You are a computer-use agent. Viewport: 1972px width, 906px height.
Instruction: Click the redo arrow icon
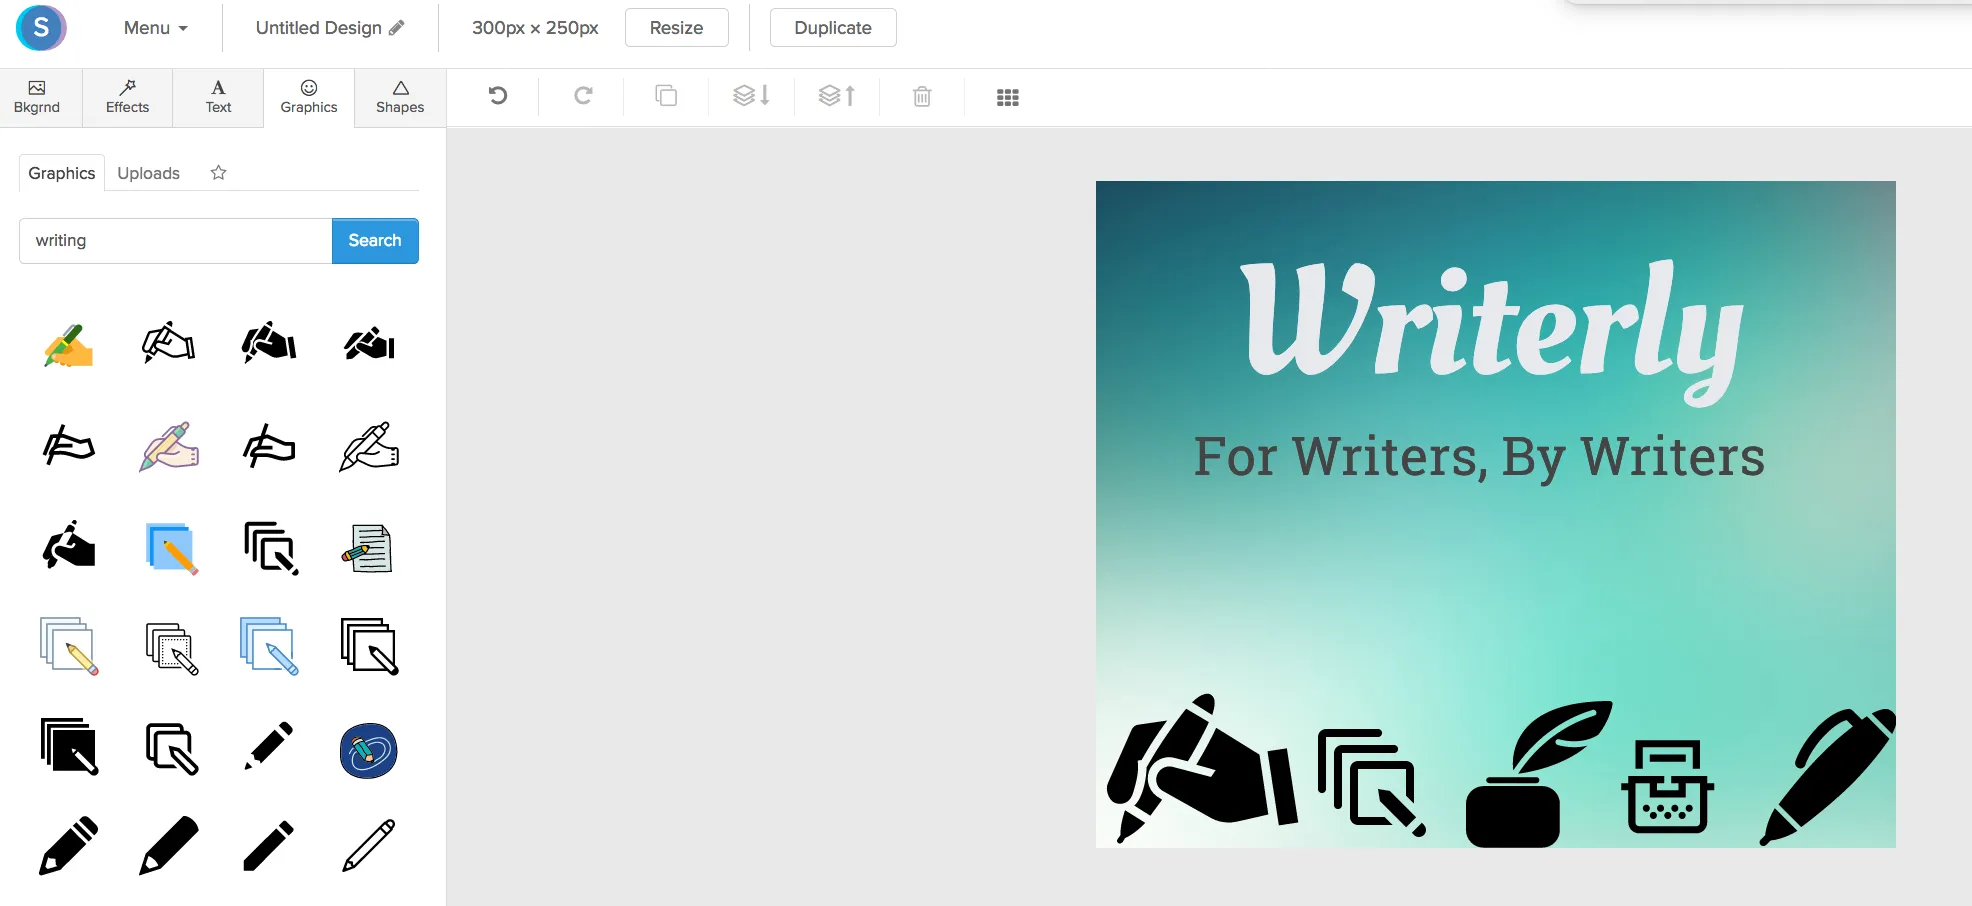click(583, 96)
